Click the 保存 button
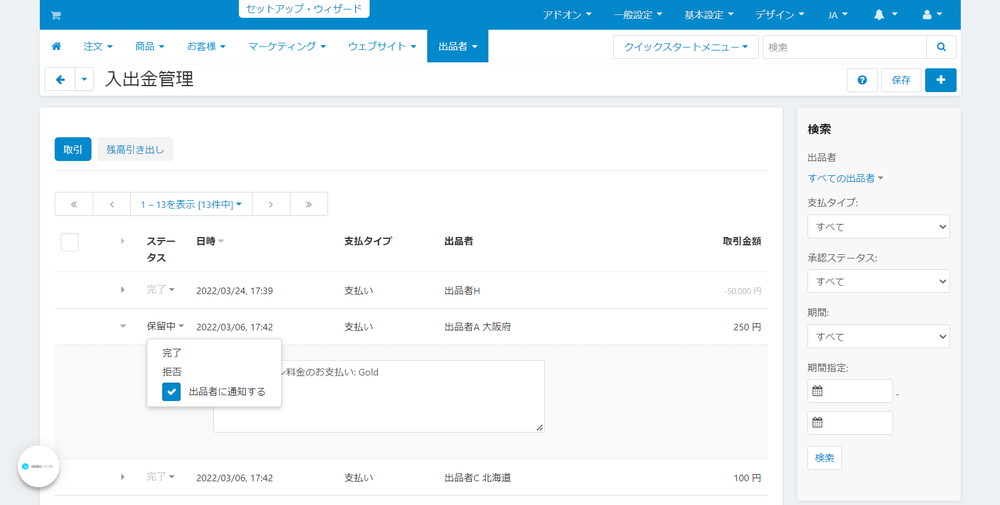Image resolution: width=1000 pixels, height=505 pixels. point(901,80)
